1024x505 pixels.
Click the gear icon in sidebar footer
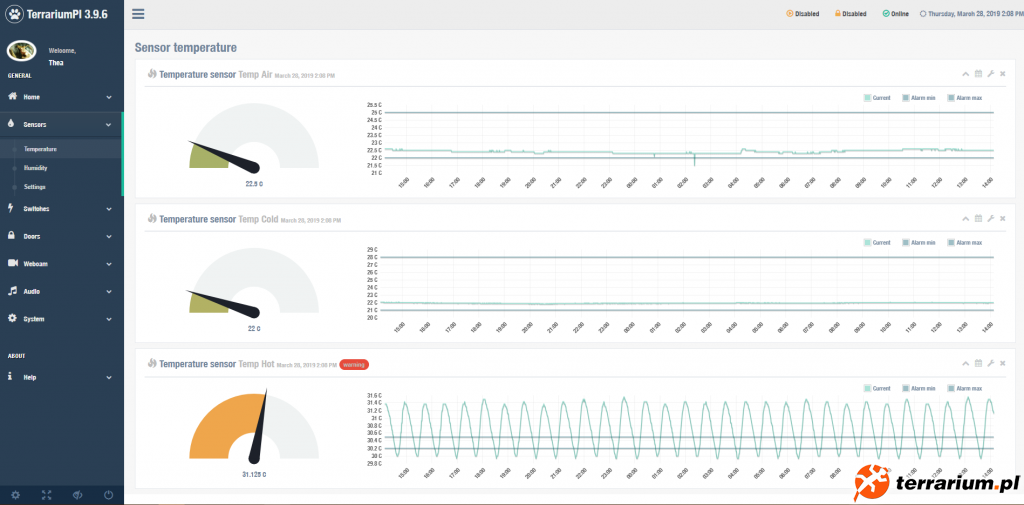[15, 495]
